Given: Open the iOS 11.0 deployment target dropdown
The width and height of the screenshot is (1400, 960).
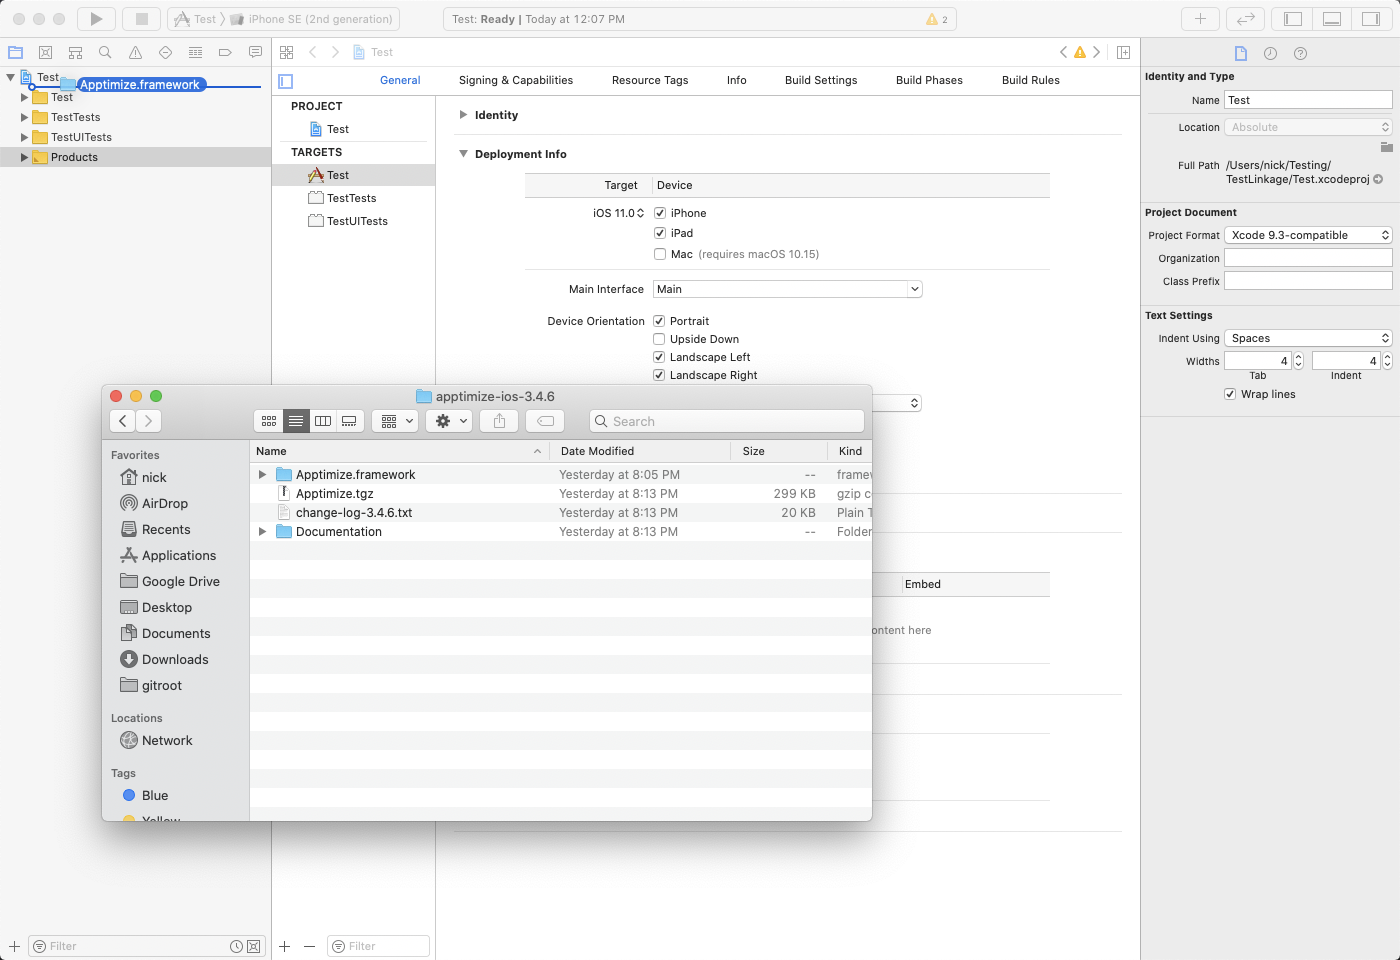Looking at the screenshot, I should (618, 213).
